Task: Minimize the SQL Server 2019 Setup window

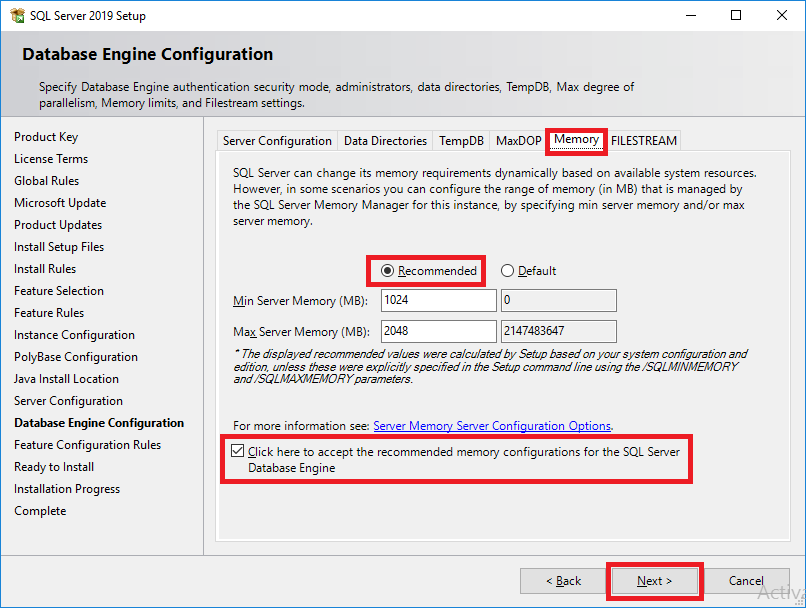Action: click(691, 15)
